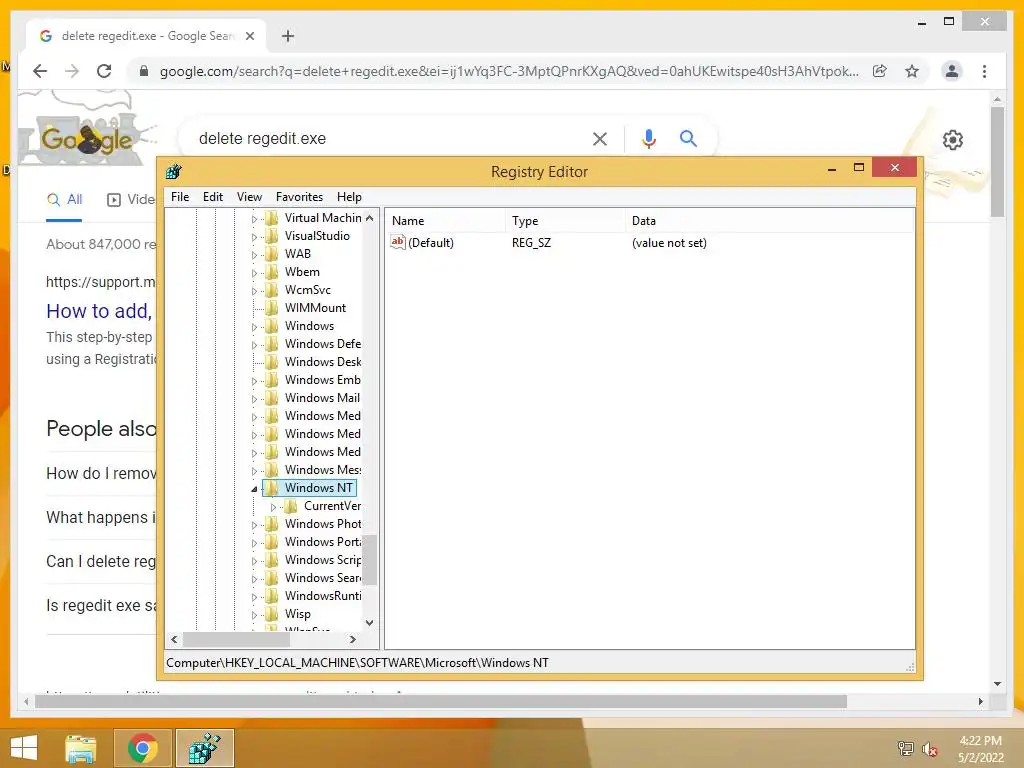The image size is (1024, 768).
Task: Click the network tray icon
Action: (905, 749)
